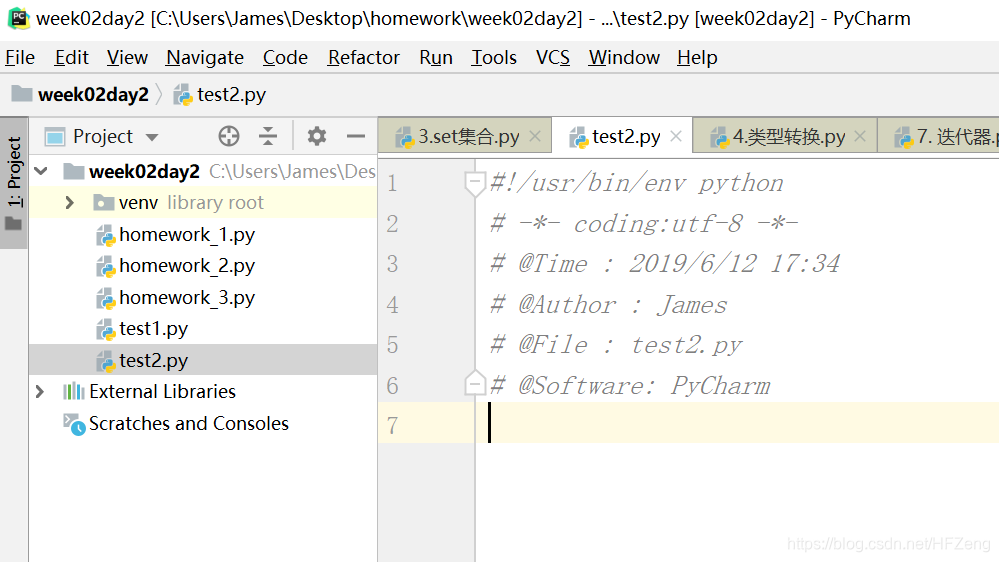Click line number 3 in the gutter

tap(392, 264)
